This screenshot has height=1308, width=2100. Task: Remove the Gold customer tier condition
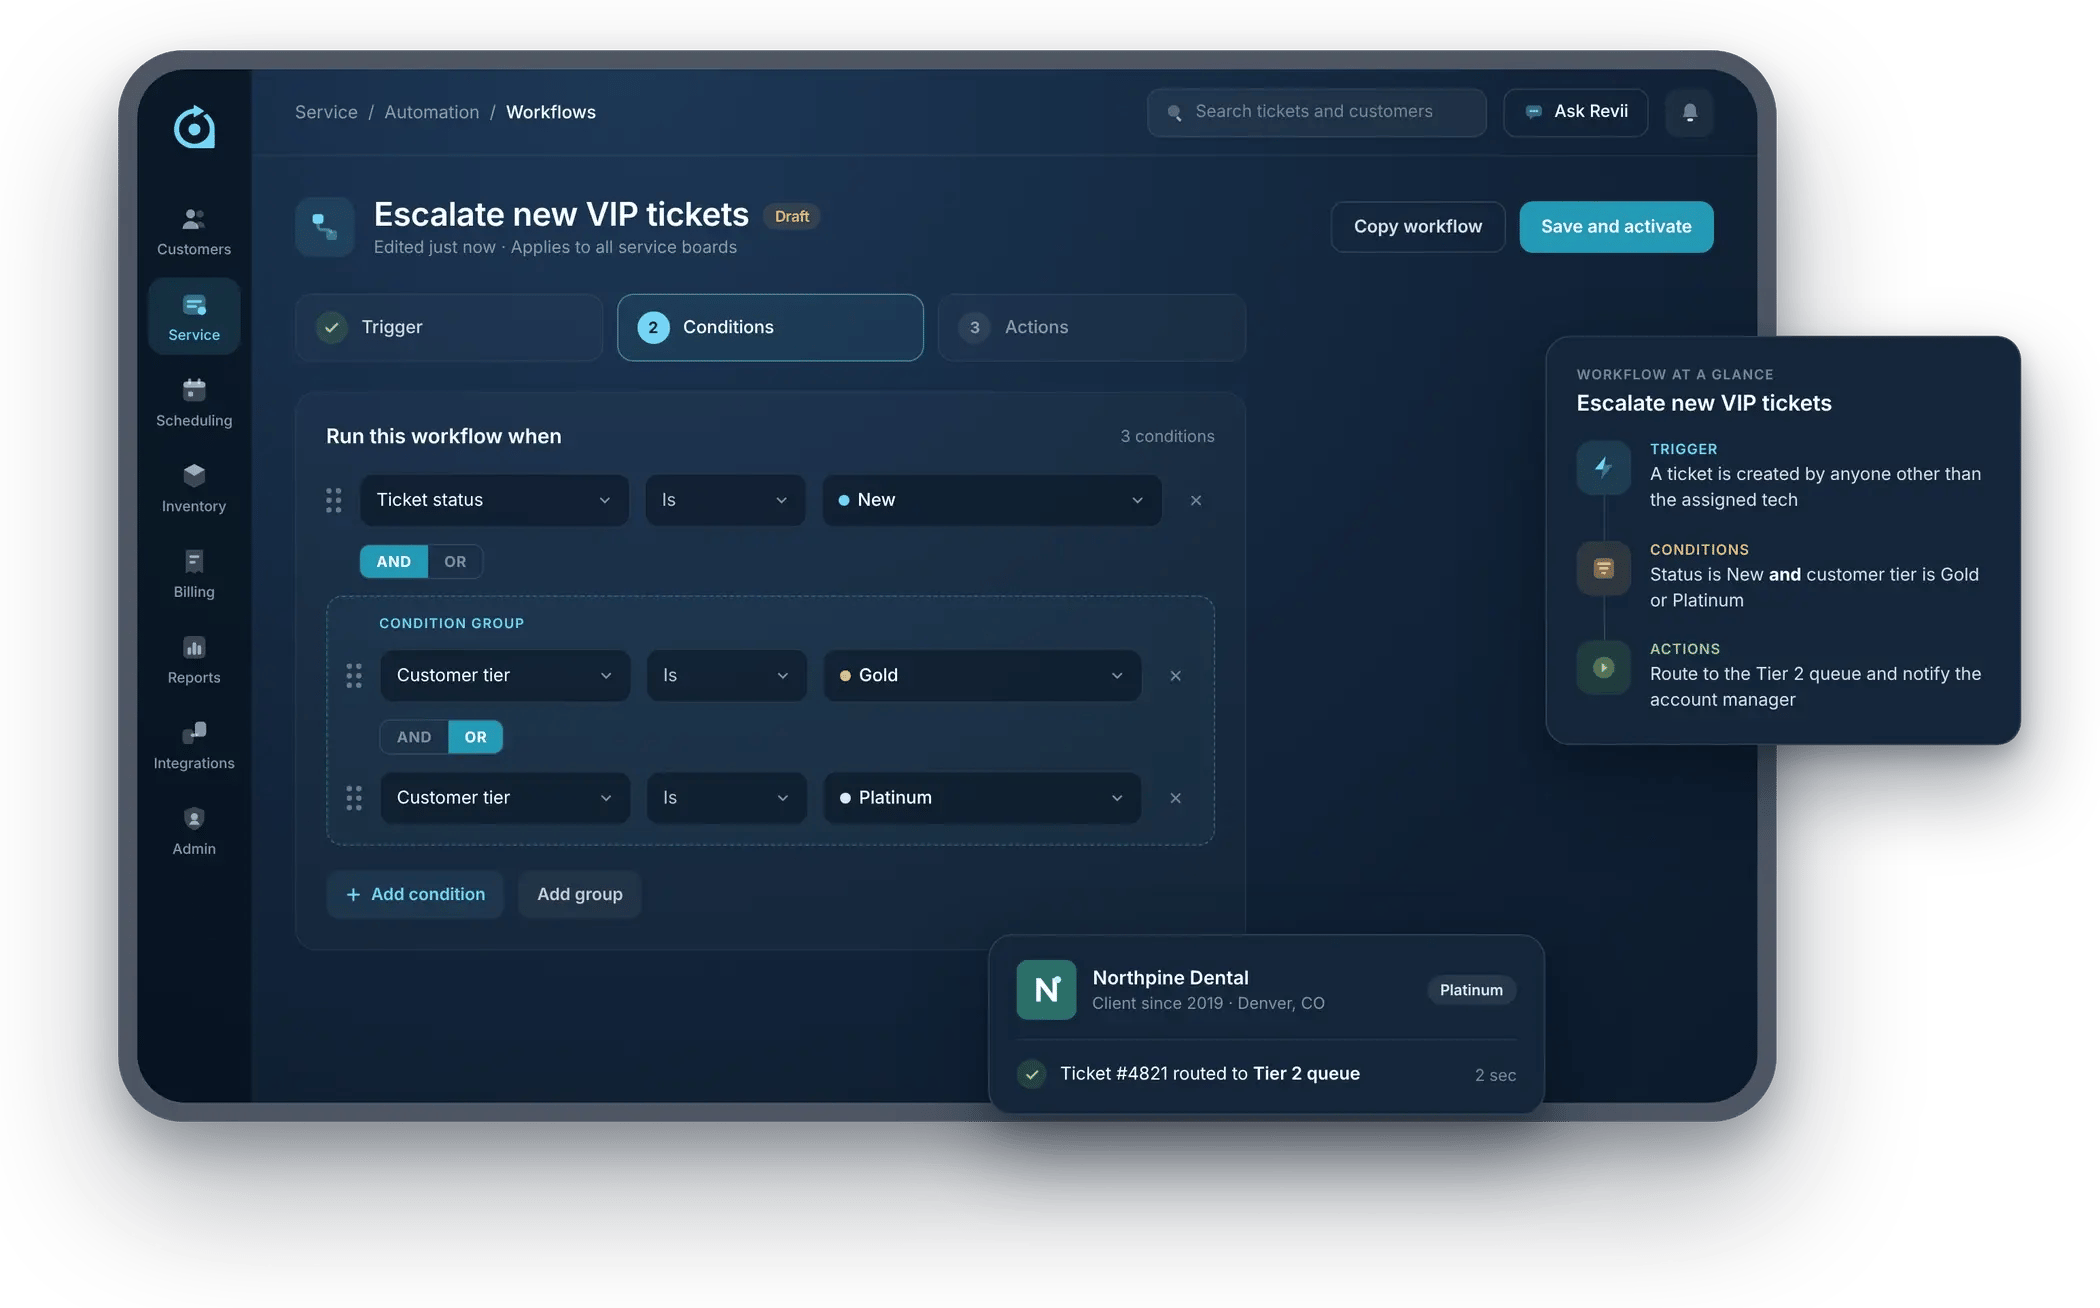[1176, 676]
